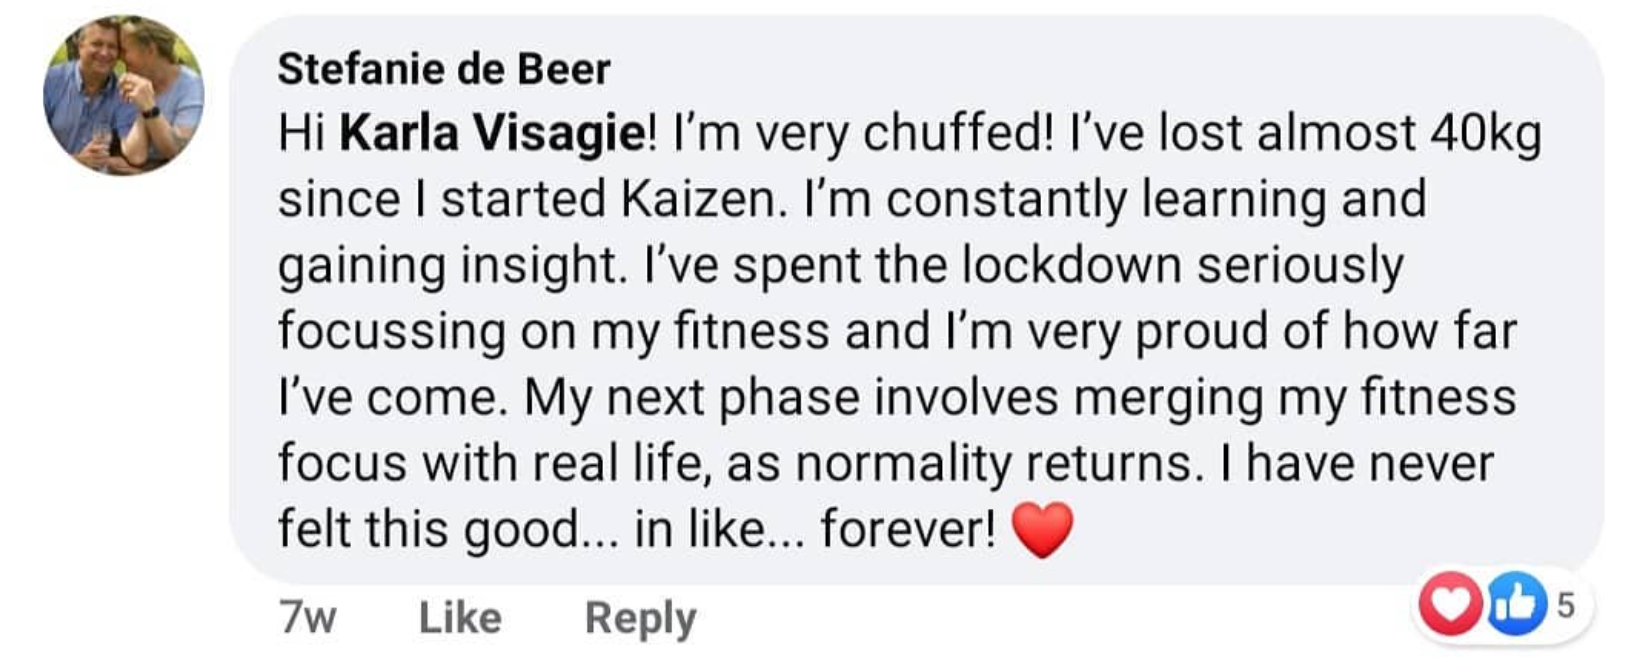Screen dimensions: 1650x668
Task: Click the 7w comment timestamp
Action: coord(307,617)
